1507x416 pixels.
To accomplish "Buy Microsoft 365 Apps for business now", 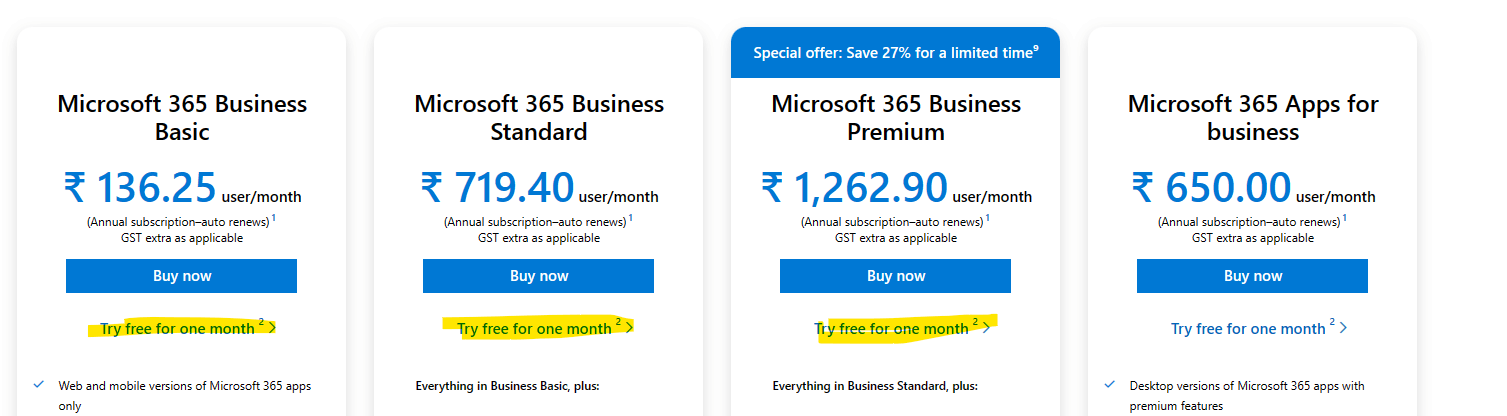I will [1252, 276].
